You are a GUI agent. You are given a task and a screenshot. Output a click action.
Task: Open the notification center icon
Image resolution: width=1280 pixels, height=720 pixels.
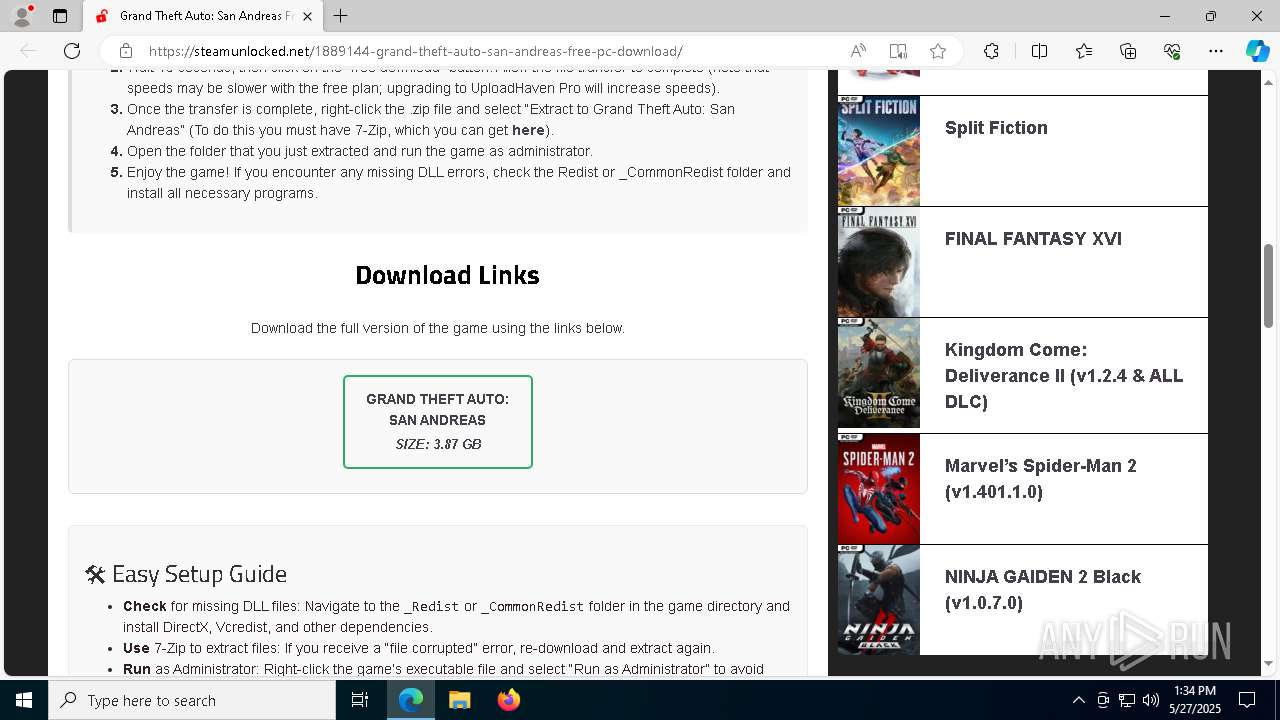[x=1247, y=700]
